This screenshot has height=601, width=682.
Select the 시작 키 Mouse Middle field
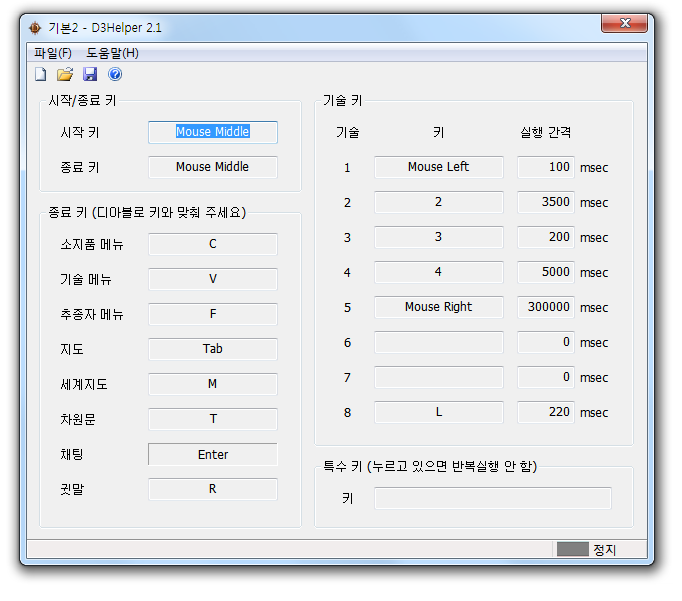point(213,132)
